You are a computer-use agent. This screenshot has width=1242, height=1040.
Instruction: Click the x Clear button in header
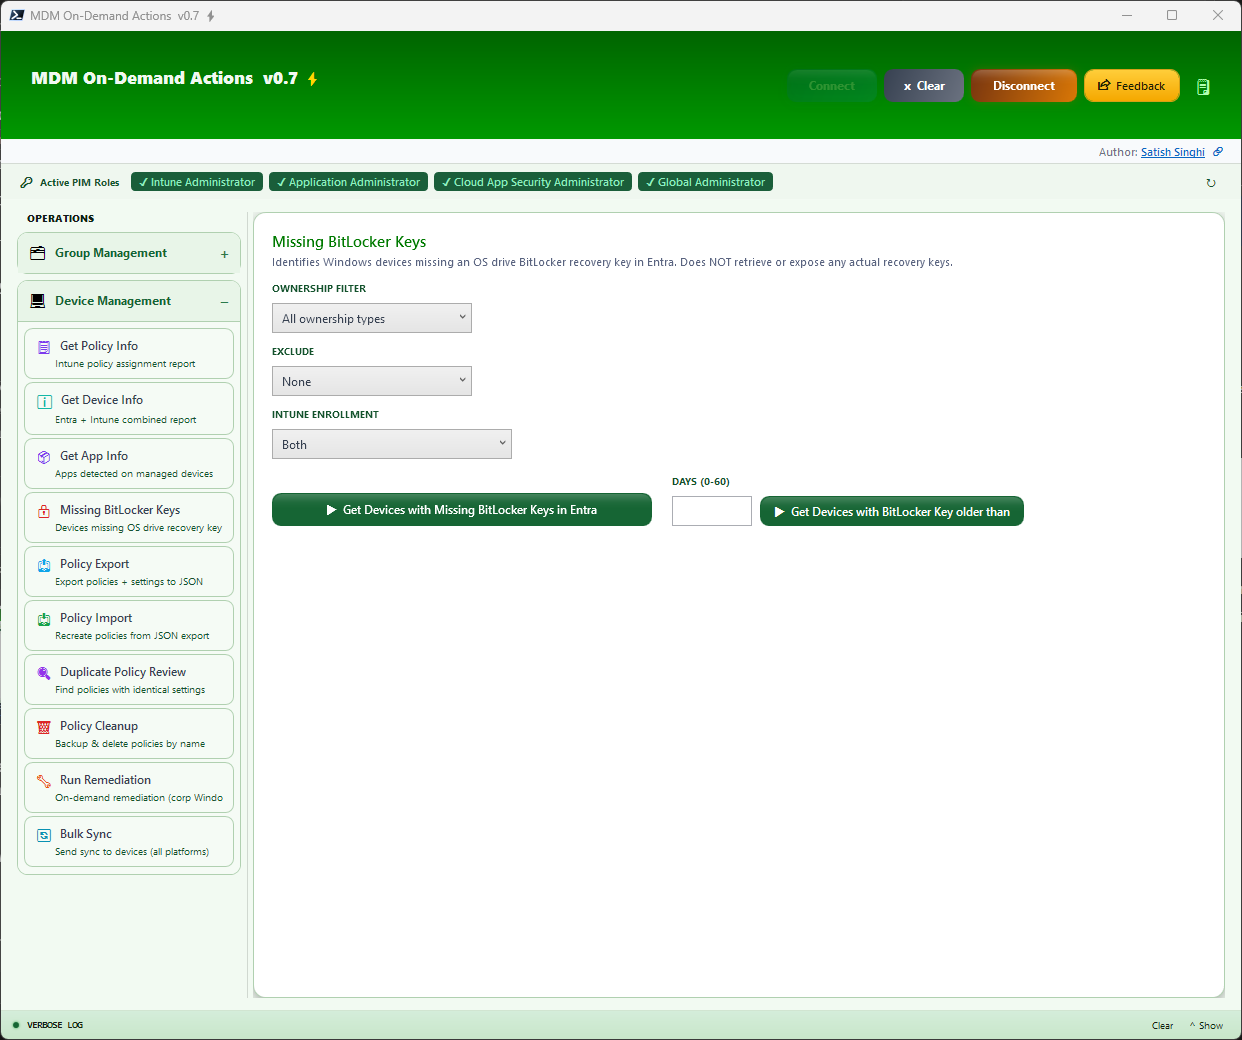point(924,86)
